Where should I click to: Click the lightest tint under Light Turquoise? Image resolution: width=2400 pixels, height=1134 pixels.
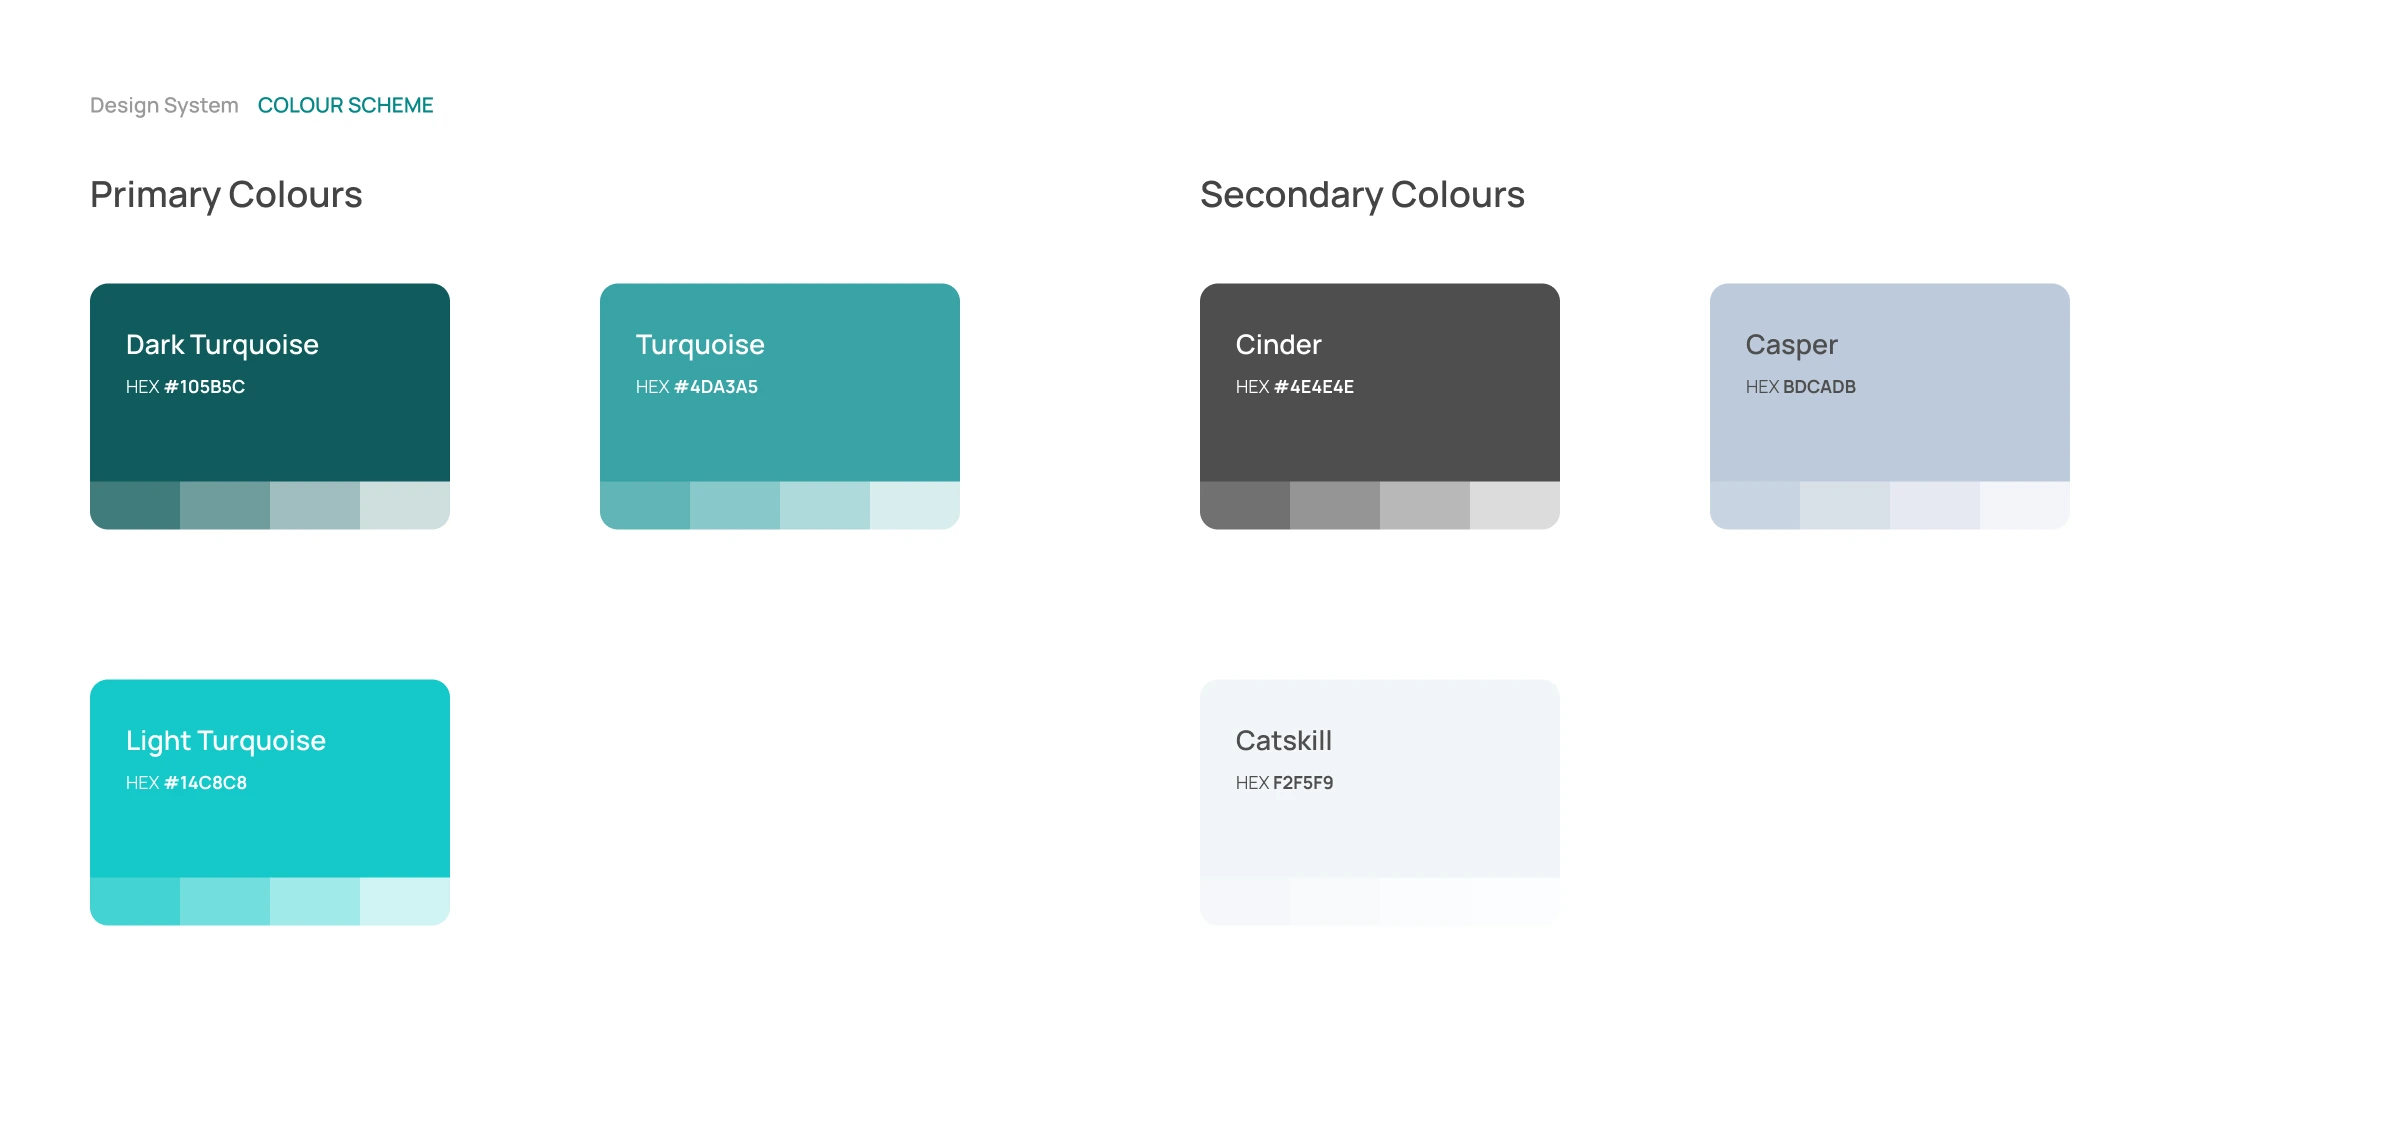point(405,901)
